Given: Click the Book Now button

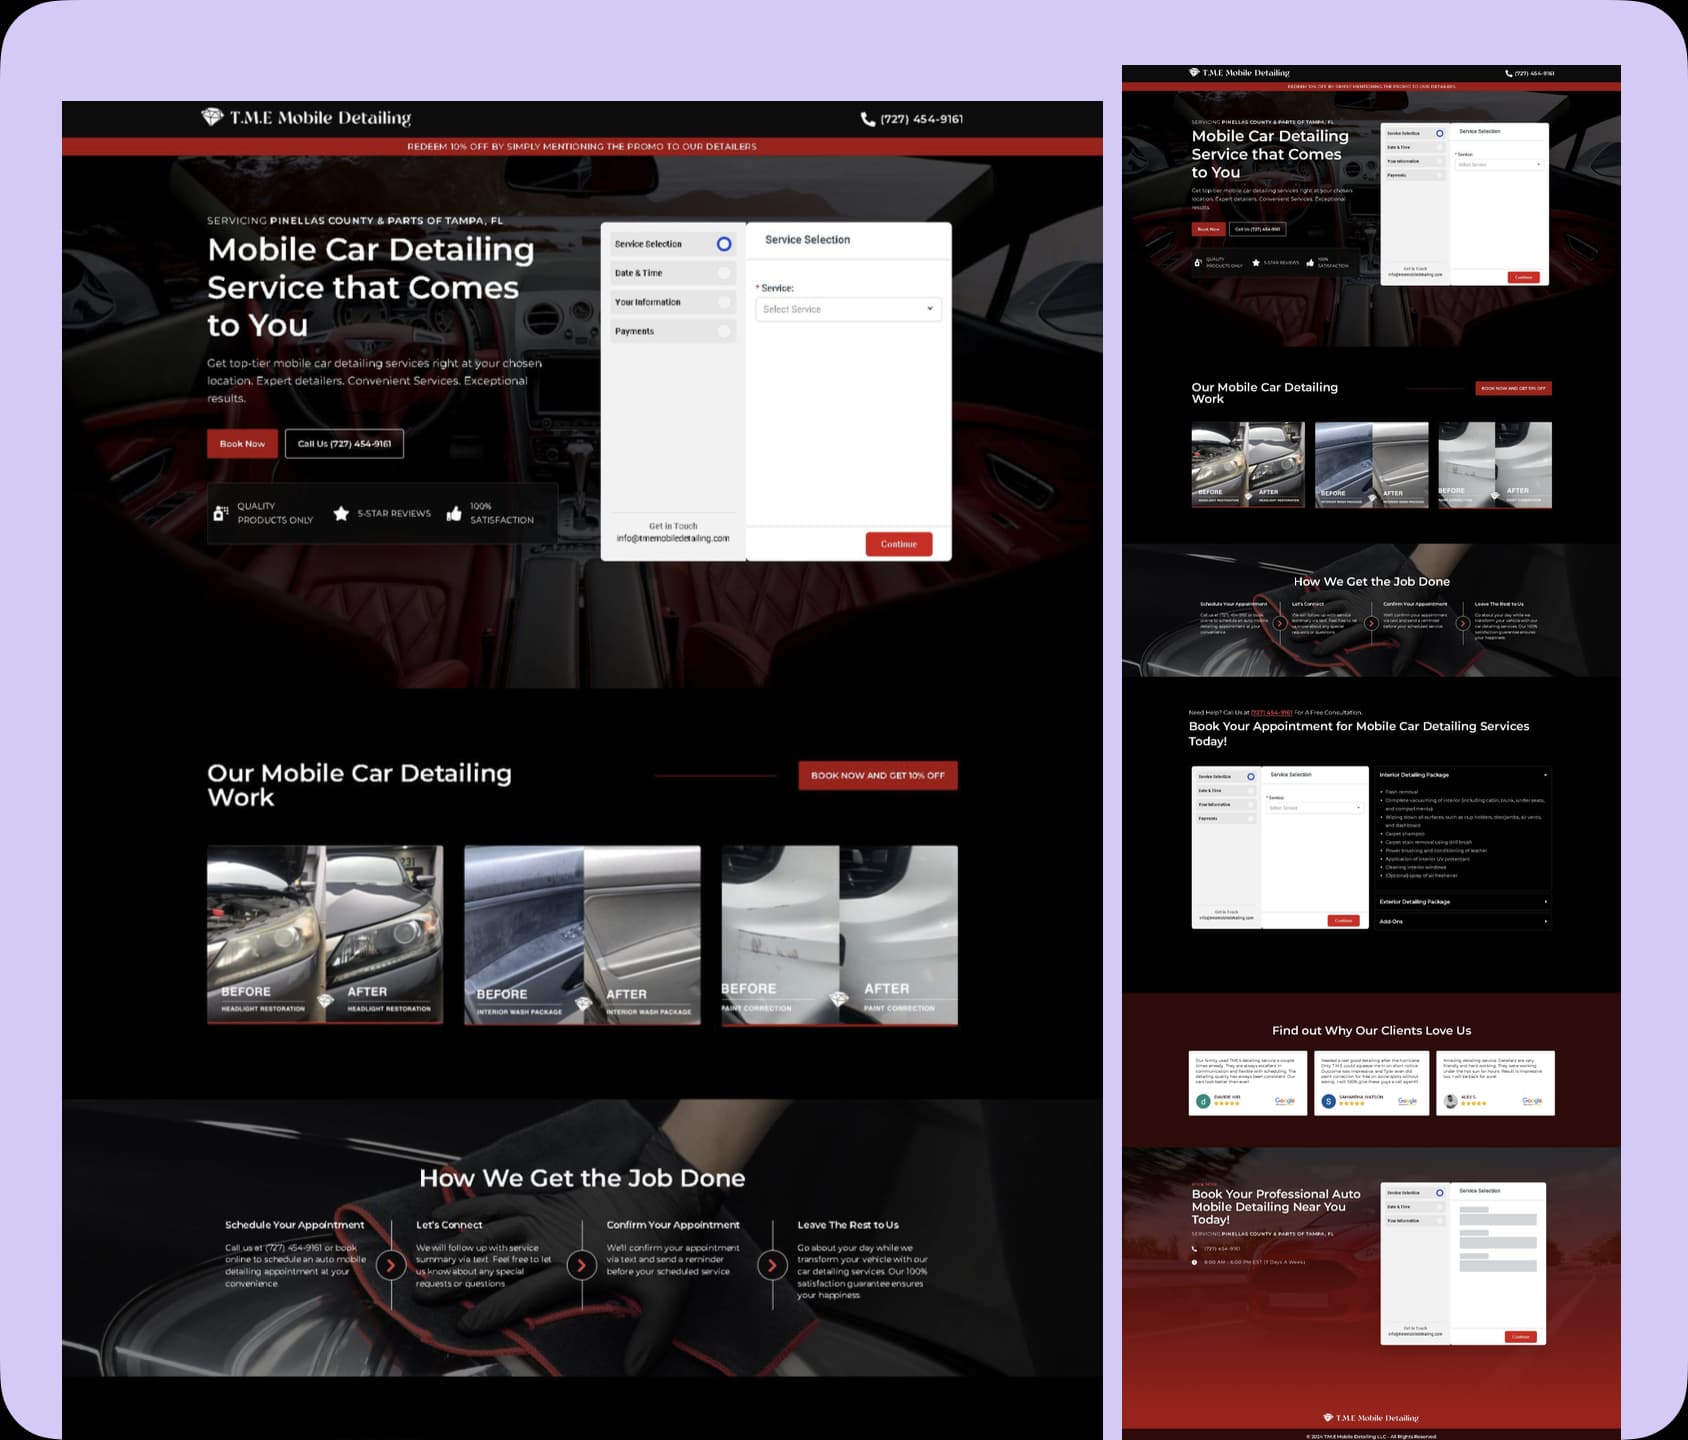Looking at the screenshot, I should [241, 443].
